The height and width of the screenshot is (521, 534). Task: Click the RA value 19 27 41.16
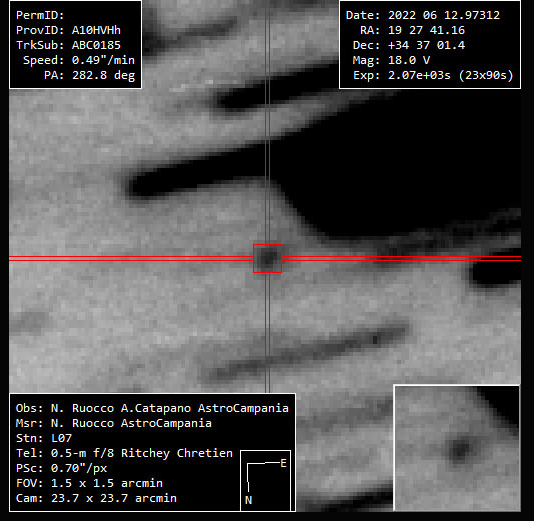click(426, 30)
